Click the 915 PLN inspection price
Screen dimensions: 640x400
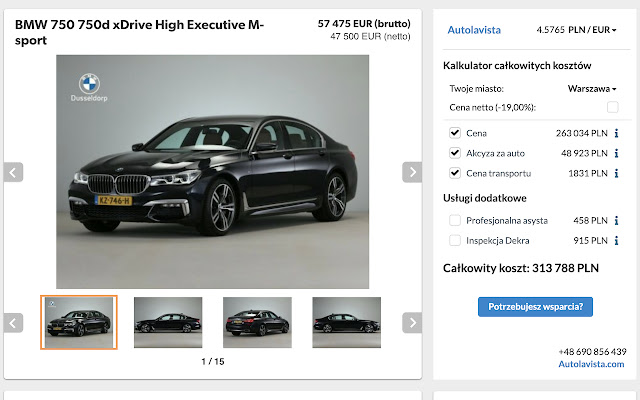point(590,240)
